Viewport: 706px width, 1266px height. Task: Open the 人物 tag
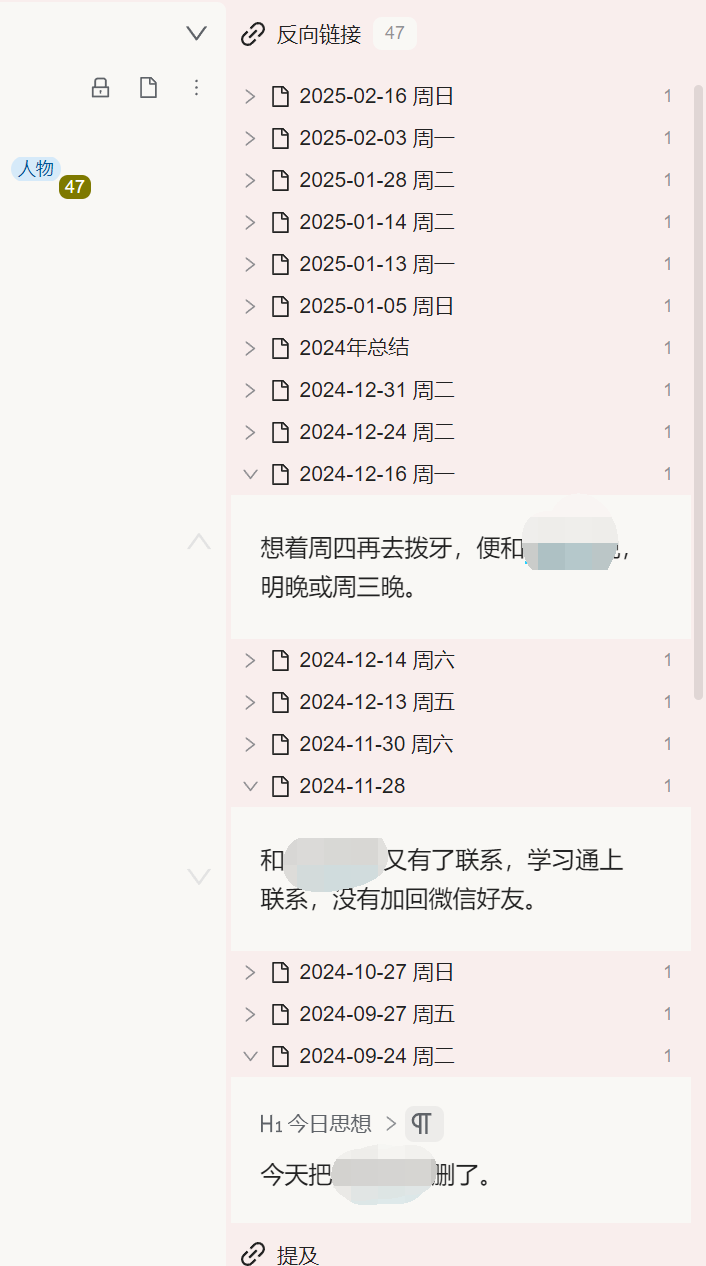coord(36,168)
